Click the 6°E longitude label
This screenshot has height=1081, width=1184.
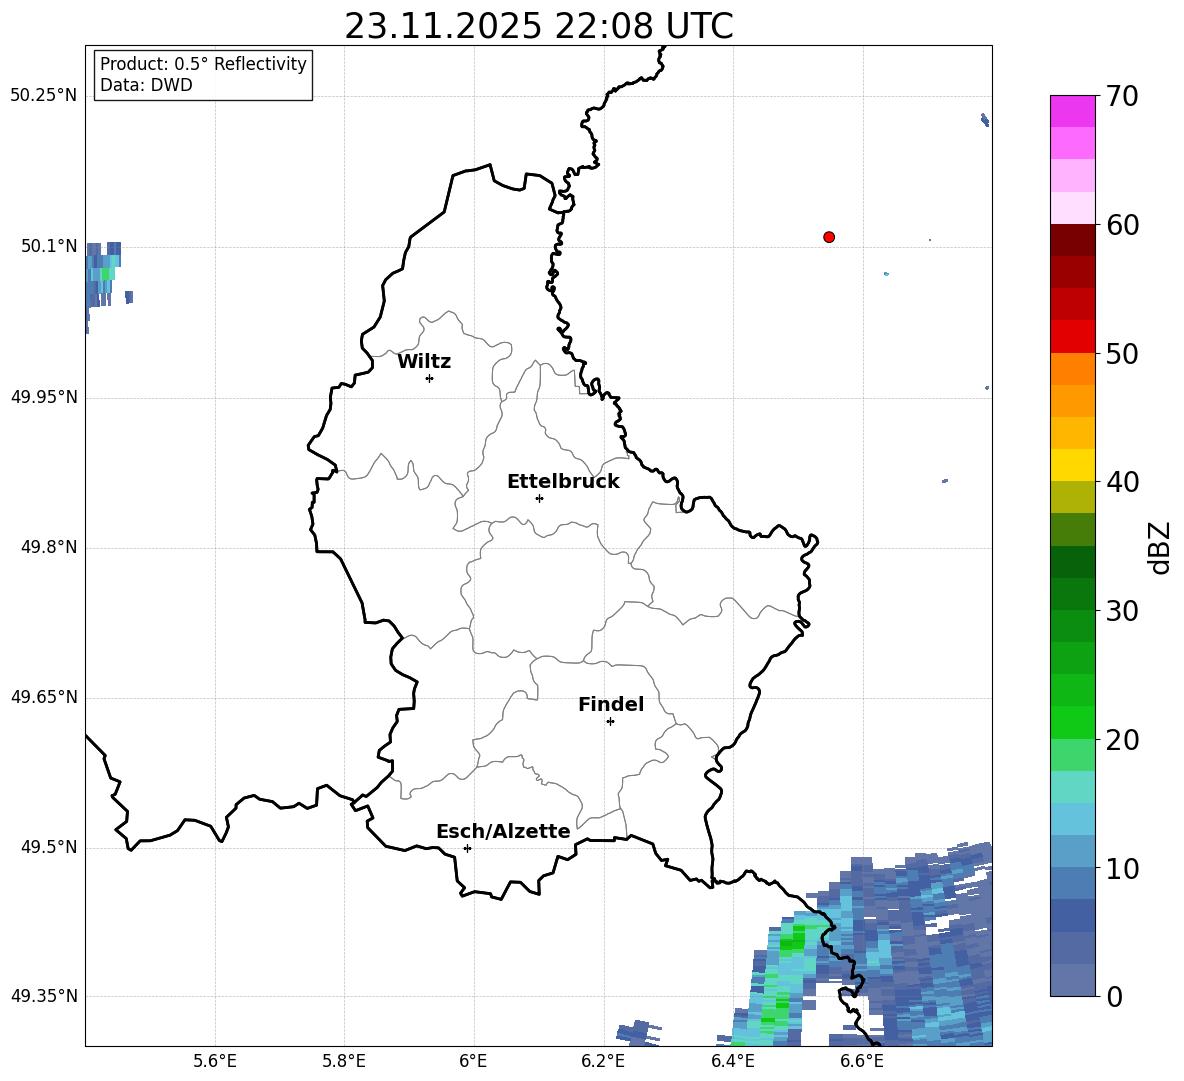tap(473, 1061)
